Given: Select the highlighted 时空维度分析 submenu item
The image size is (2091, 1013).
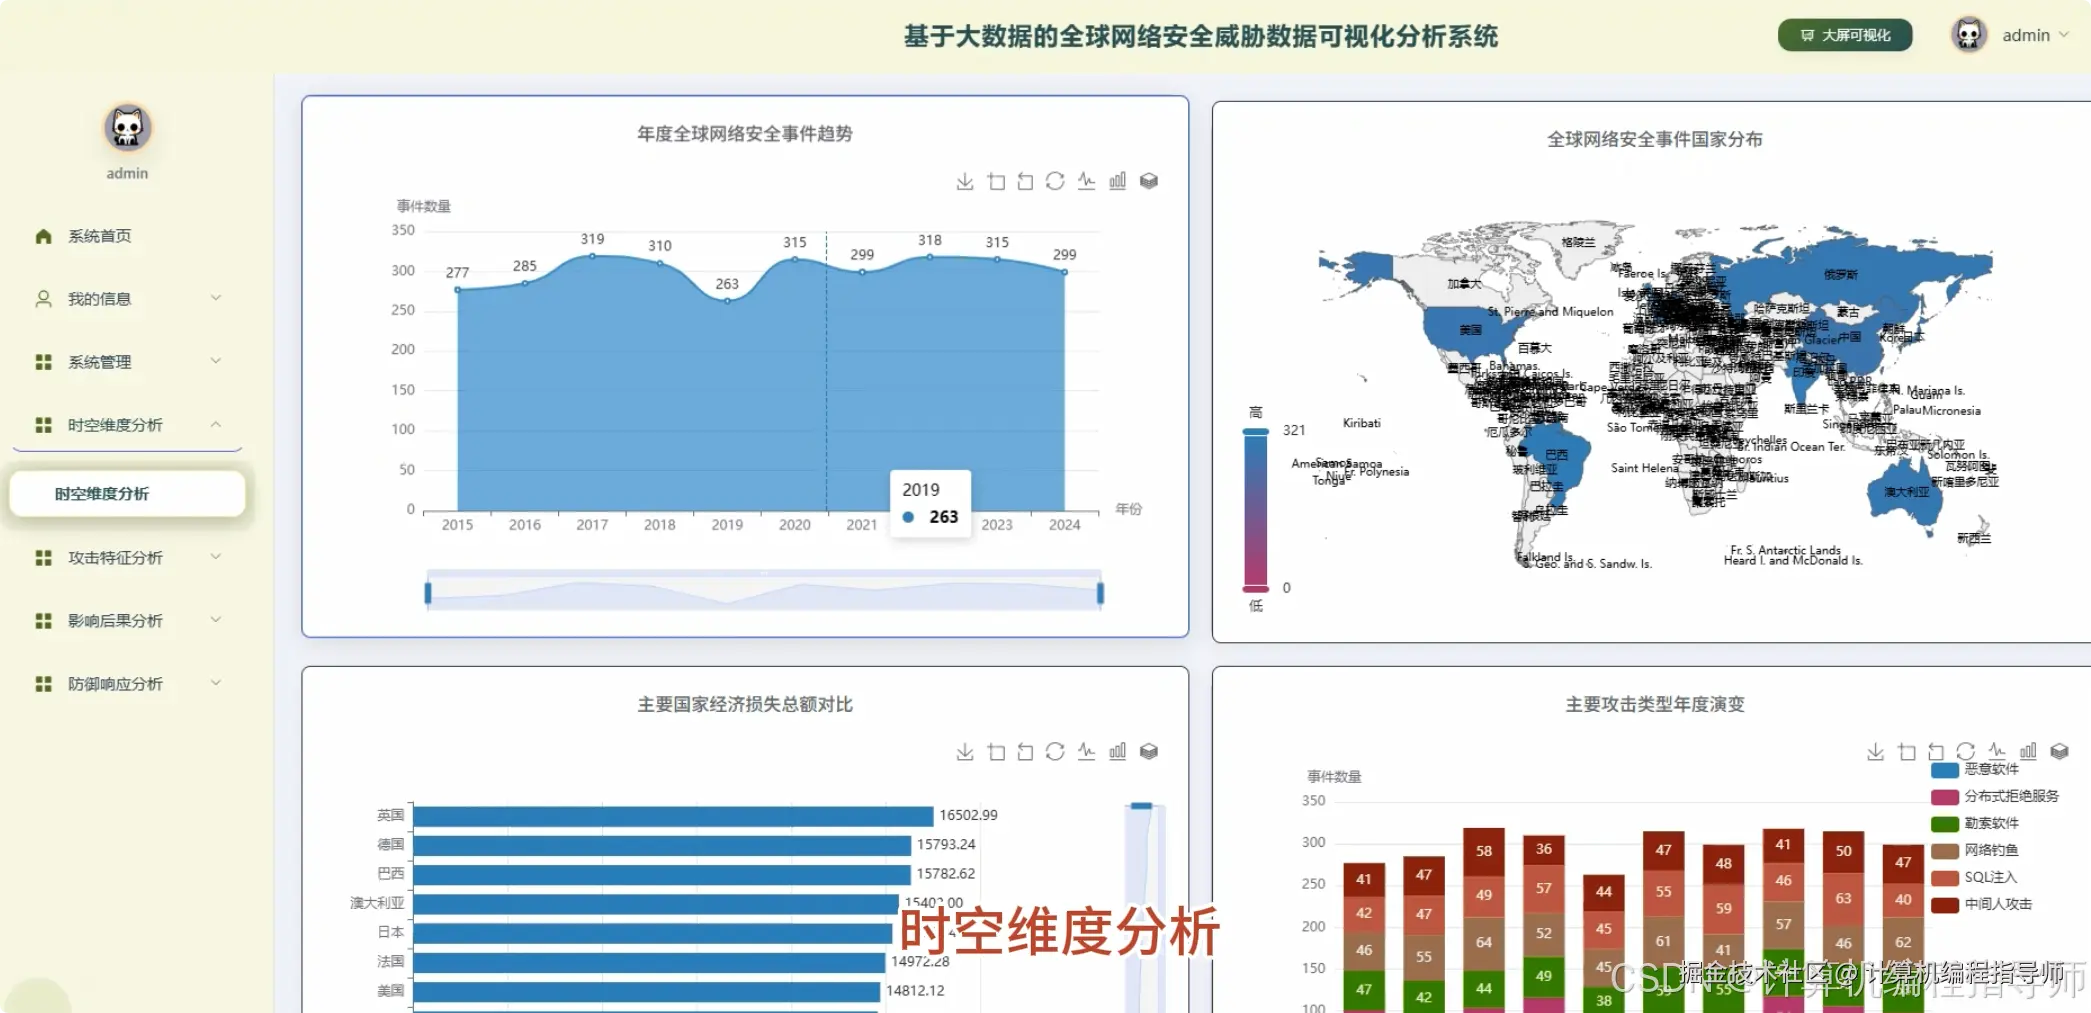Looking at the screenshot, I should coord(127,494).
